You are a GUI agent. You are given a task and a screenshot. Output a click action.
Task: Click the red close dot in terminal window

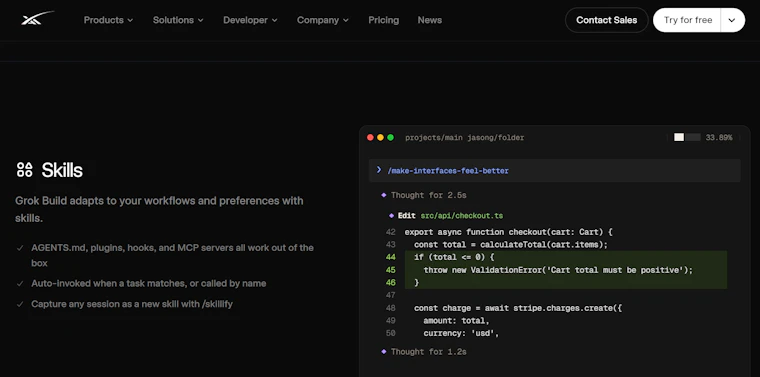click(x=370, y=138)
